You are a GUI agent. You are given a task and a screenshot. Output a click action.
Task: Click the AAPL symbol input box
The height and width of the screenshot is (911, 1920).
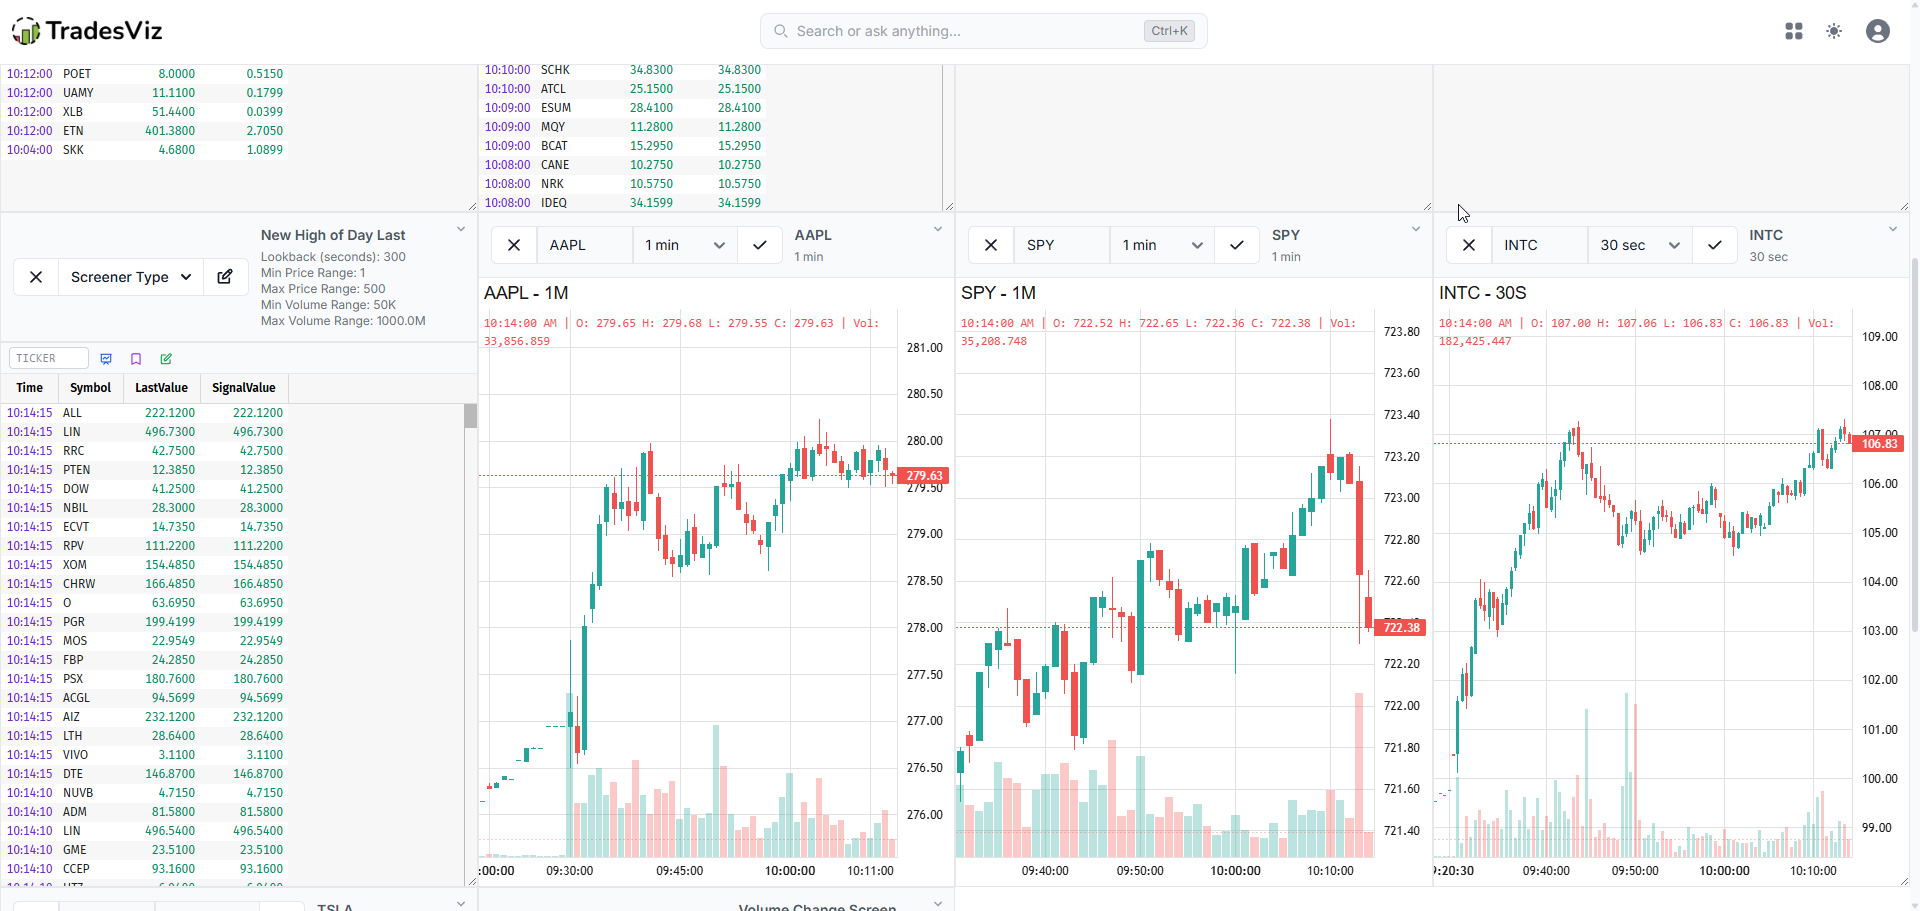click(x=585, y=245)
